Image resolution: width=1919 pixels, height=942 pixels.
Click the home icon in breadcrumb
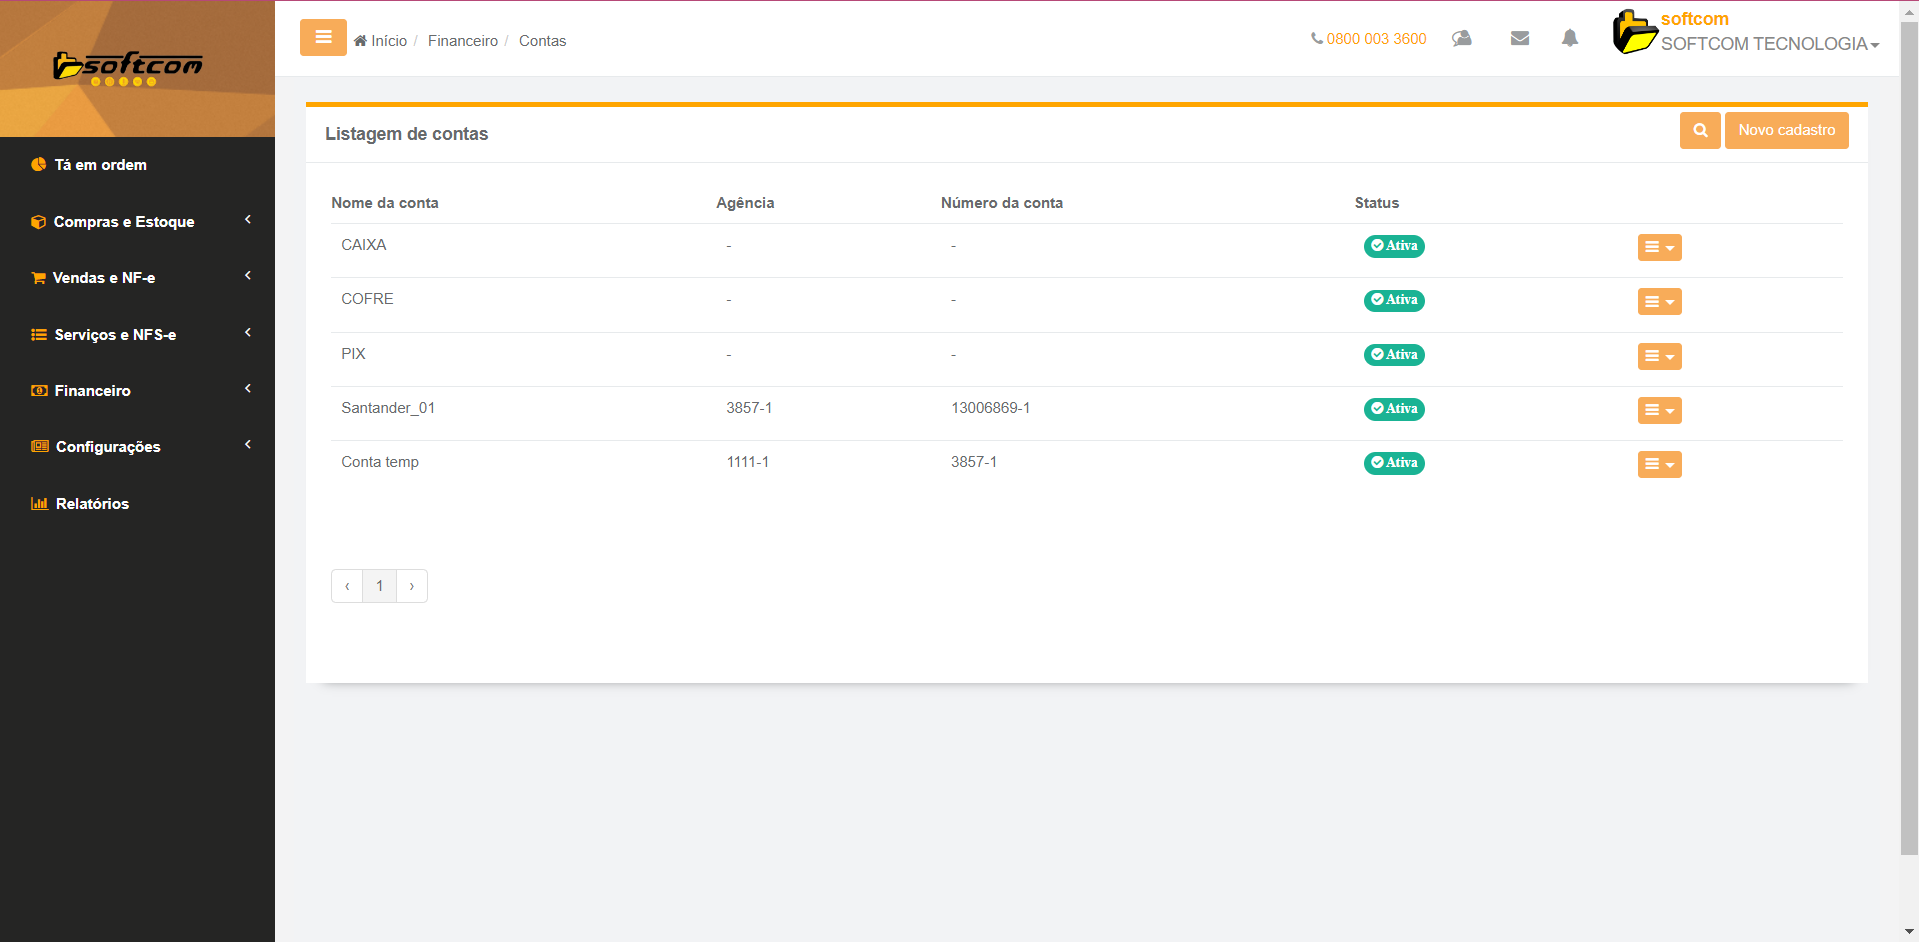[x=360, y=41]
